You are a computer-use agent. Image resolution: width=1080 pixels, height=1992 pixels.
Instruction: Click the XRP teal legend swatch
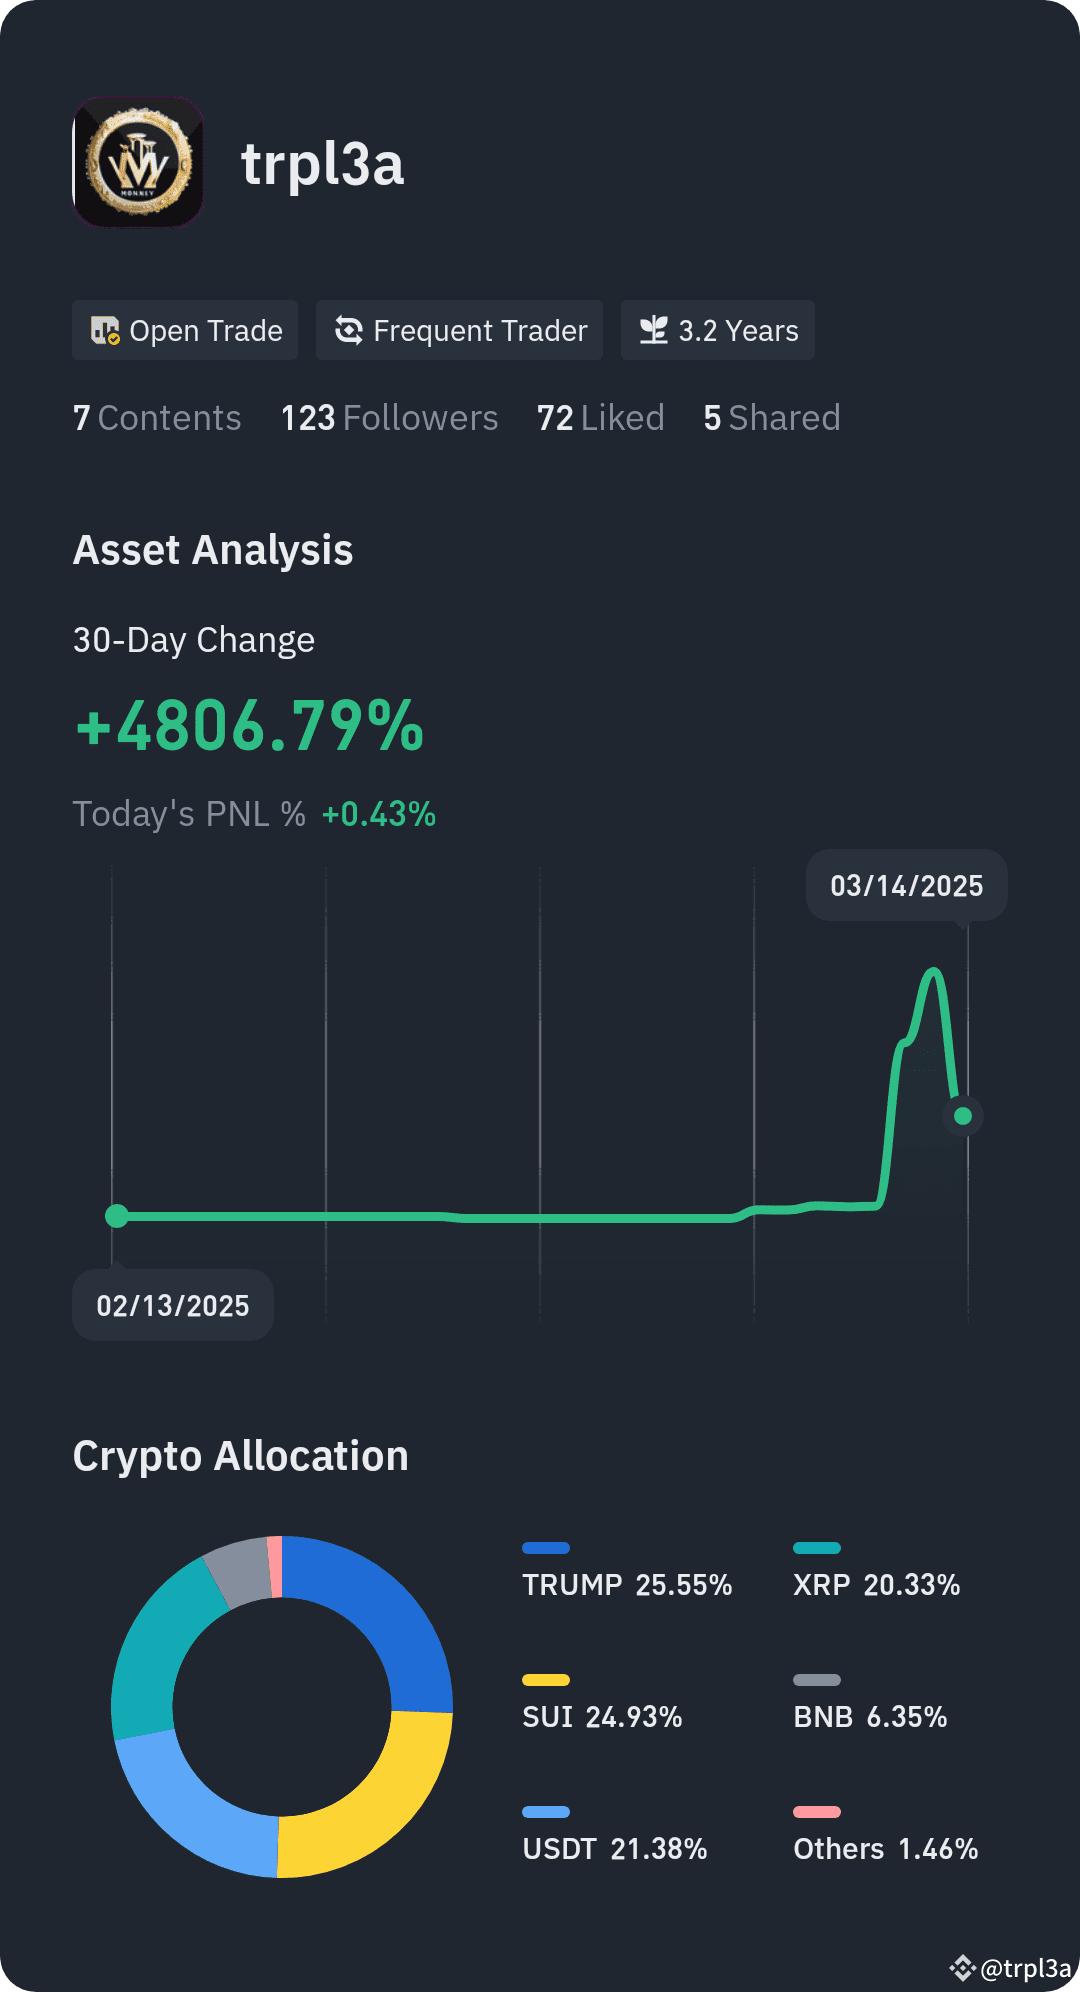pos(817,1548)
